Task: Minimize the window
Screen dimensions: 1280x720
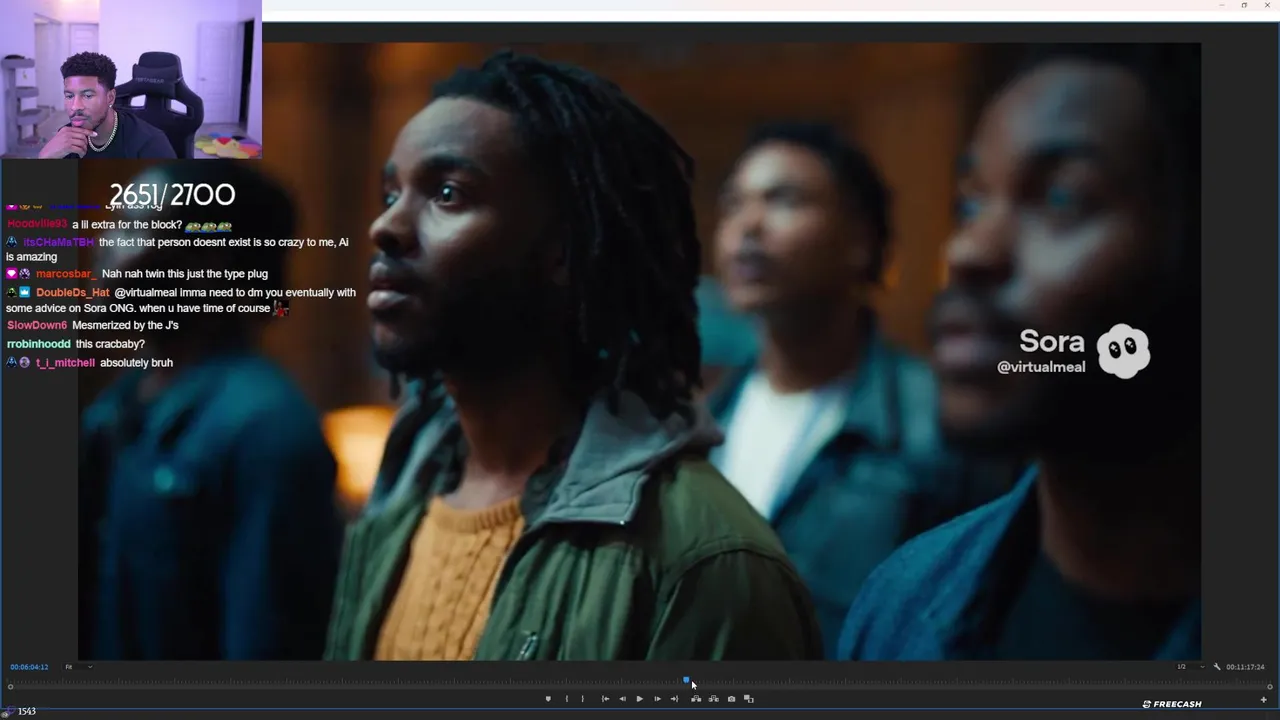Action: tap(1221, 5)
